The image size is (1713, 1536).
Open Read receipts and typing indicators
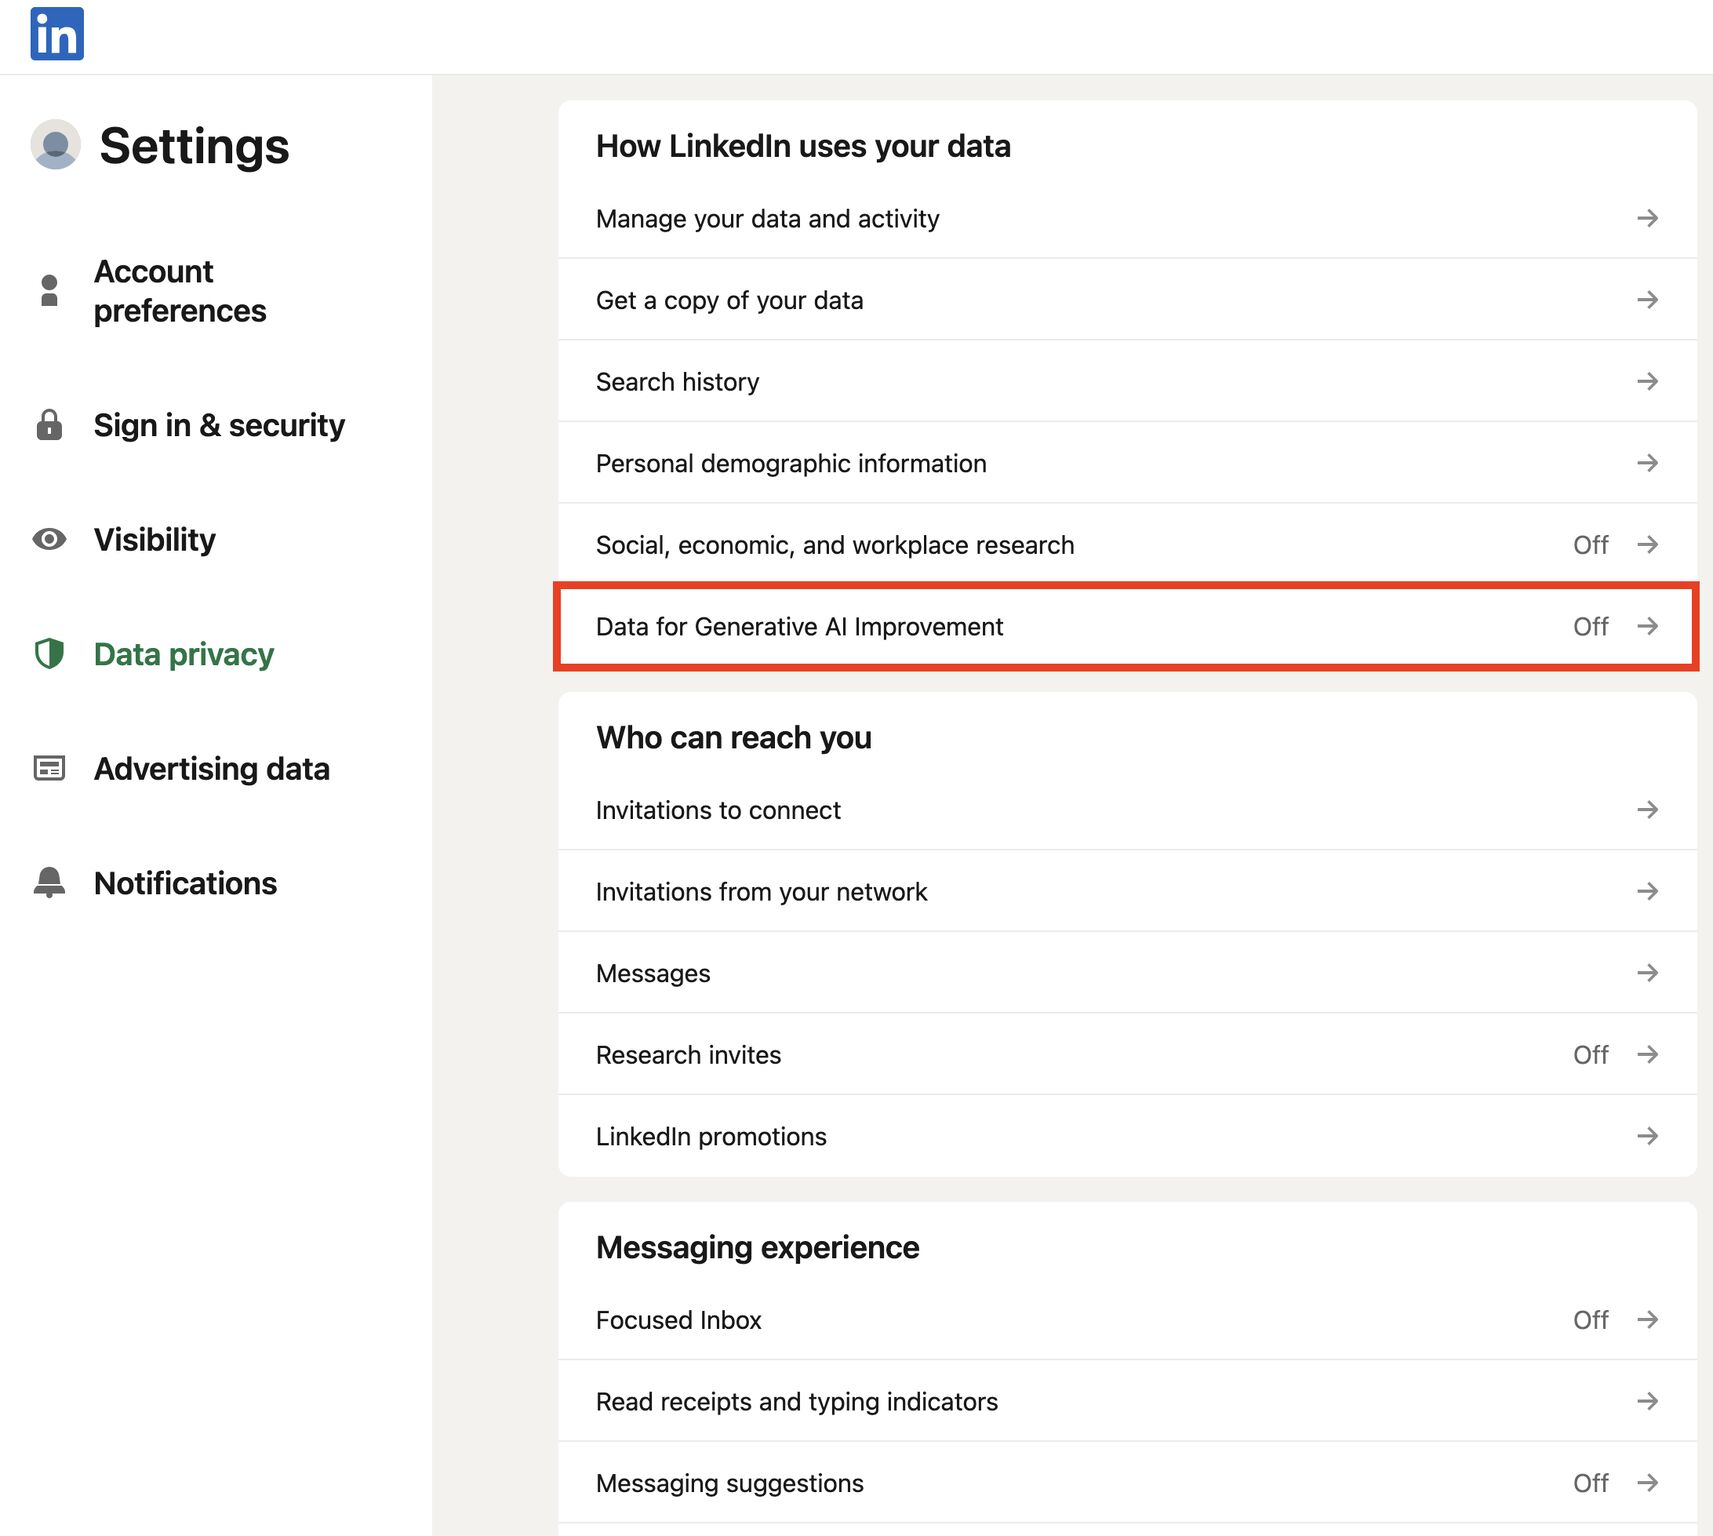pos(796,1402)
